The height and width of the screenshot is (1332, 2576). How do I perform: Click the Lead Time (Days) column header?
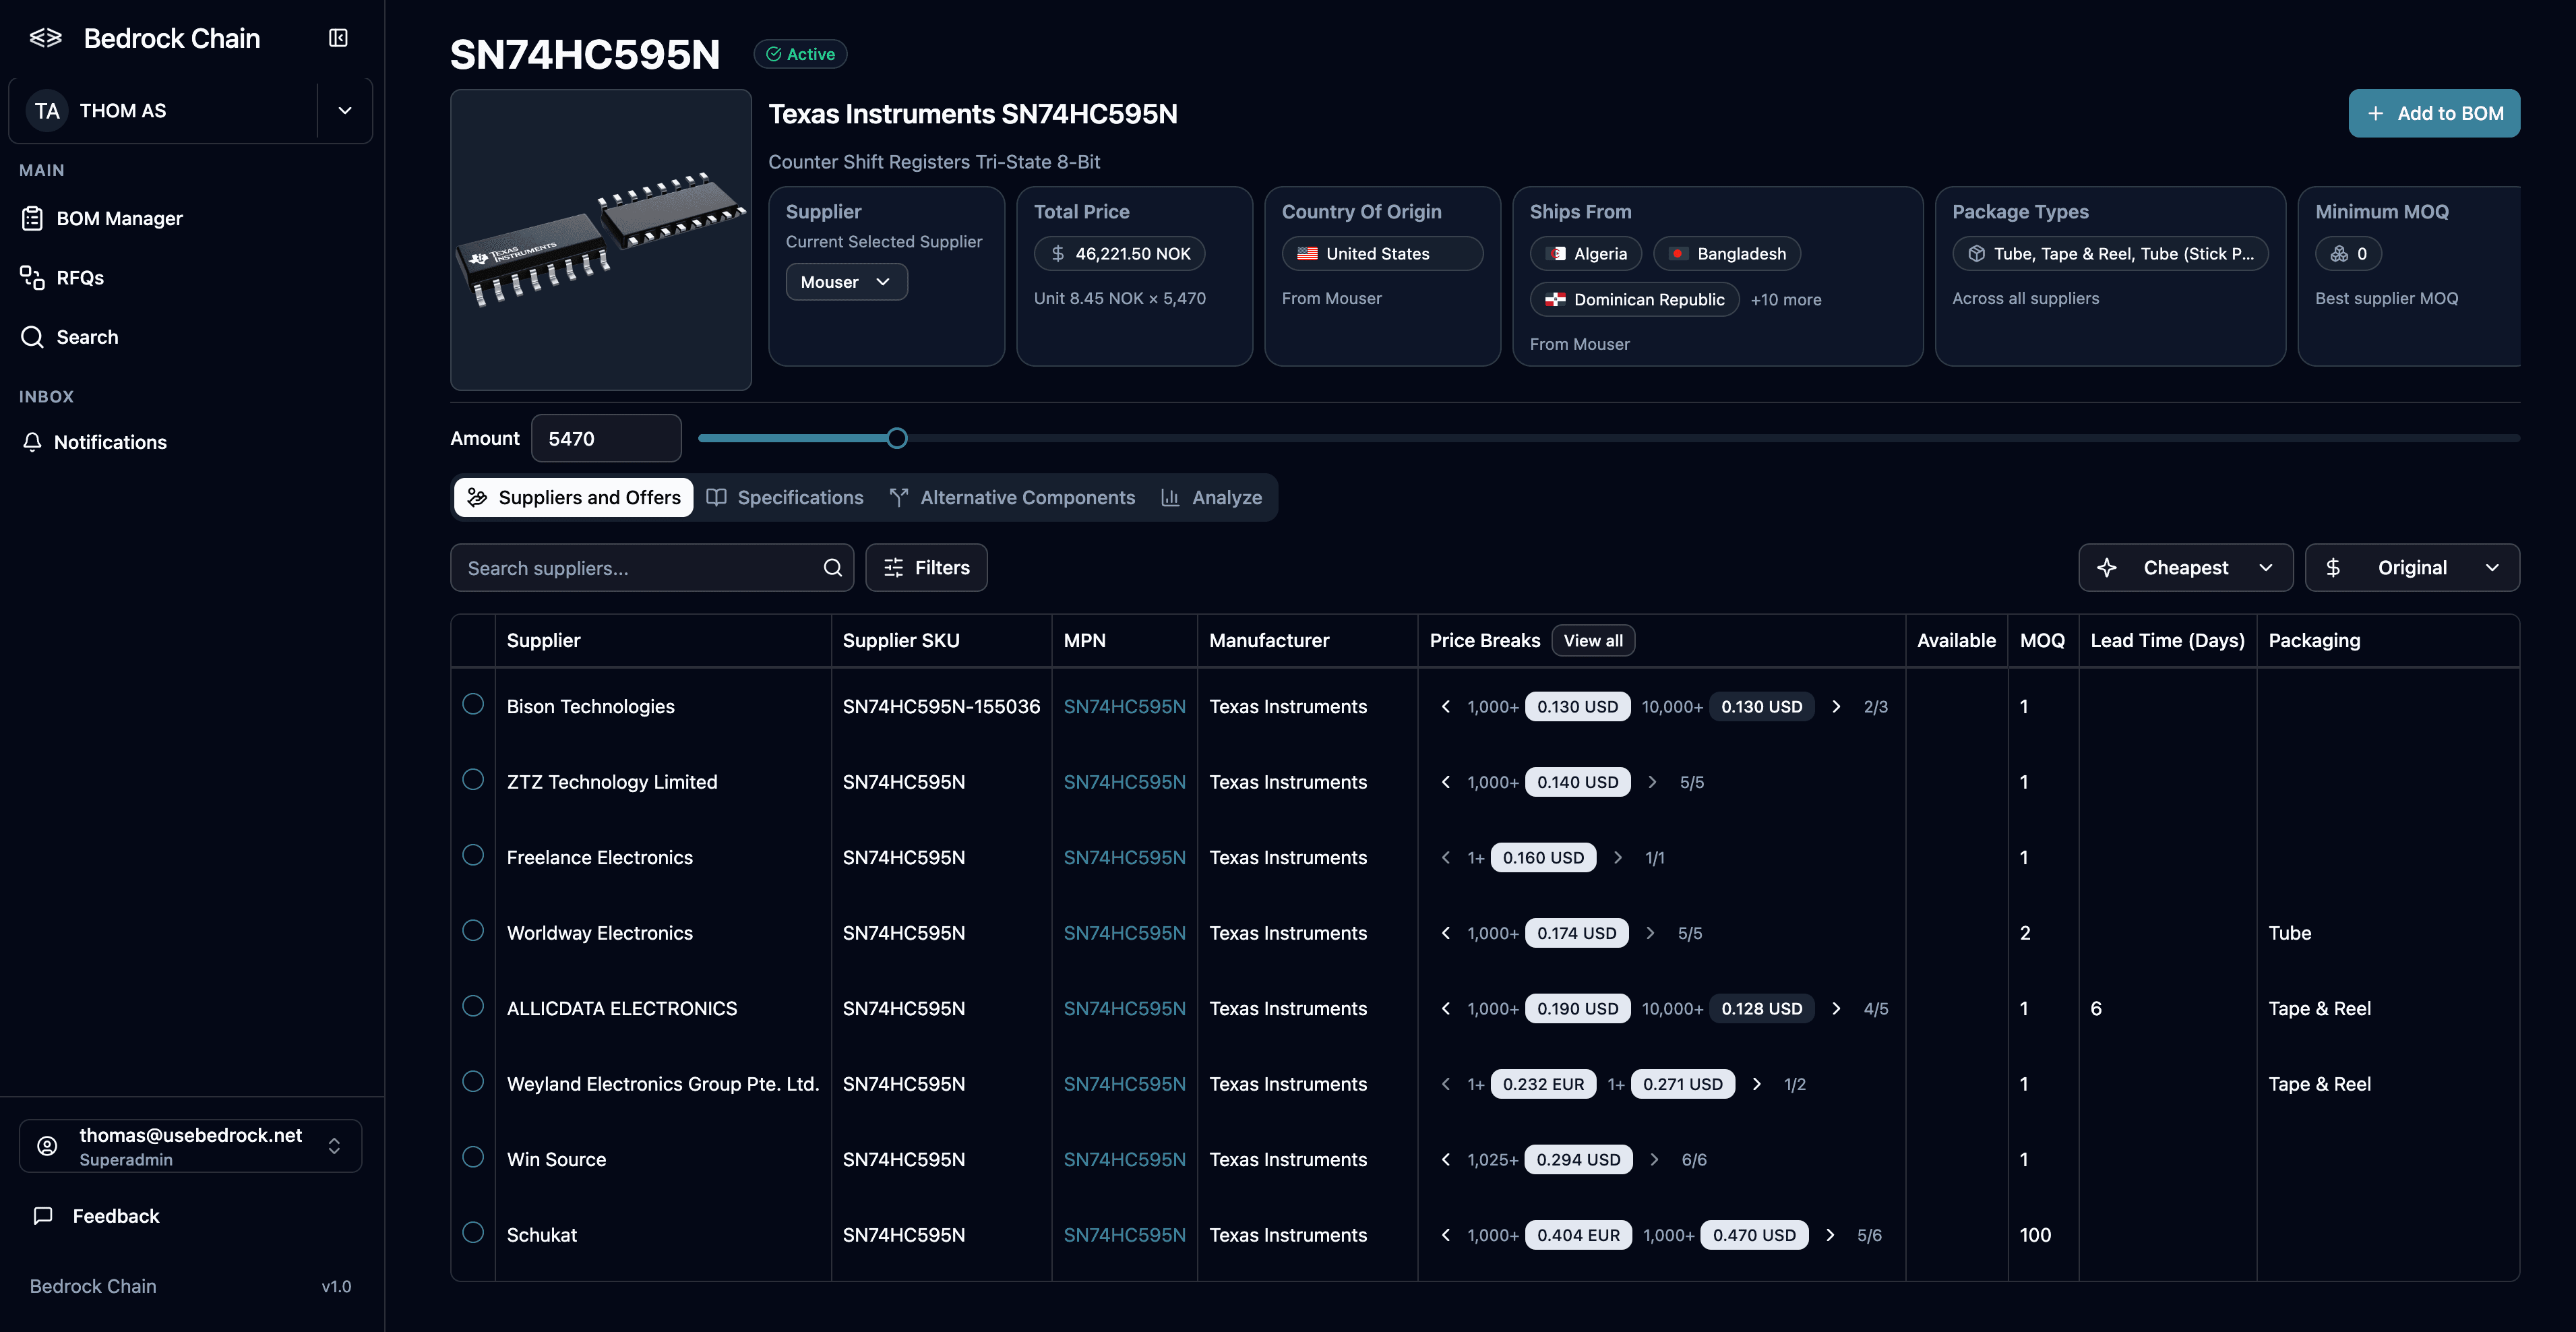tap(2167, 641)
